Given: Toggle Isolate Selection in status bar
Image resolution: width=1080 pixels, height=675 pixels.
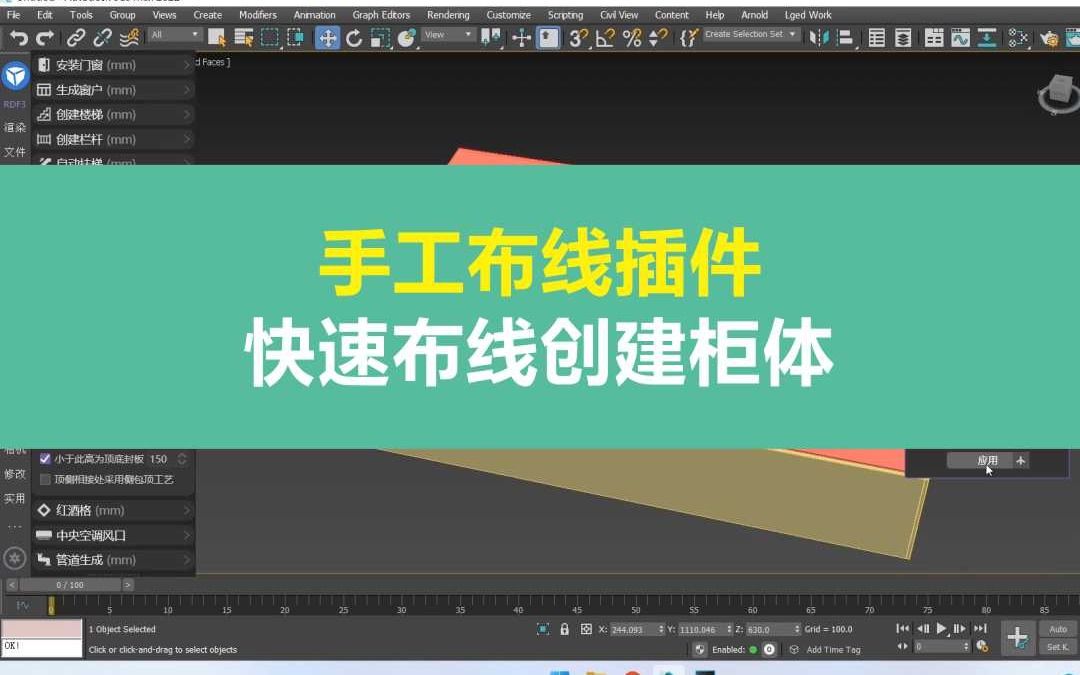Looking at the screenshot, I should (543, 629).
